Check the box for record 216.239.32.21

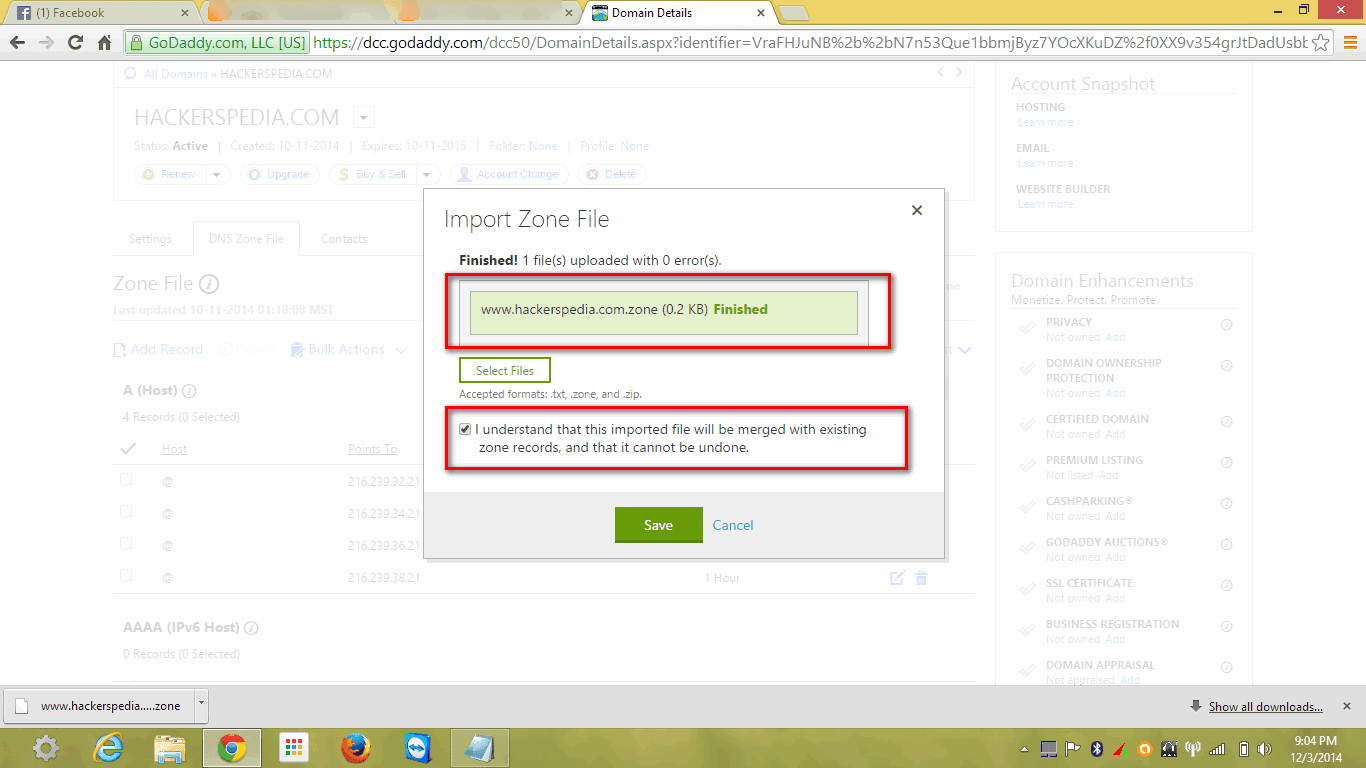click(x=126, y=480)
